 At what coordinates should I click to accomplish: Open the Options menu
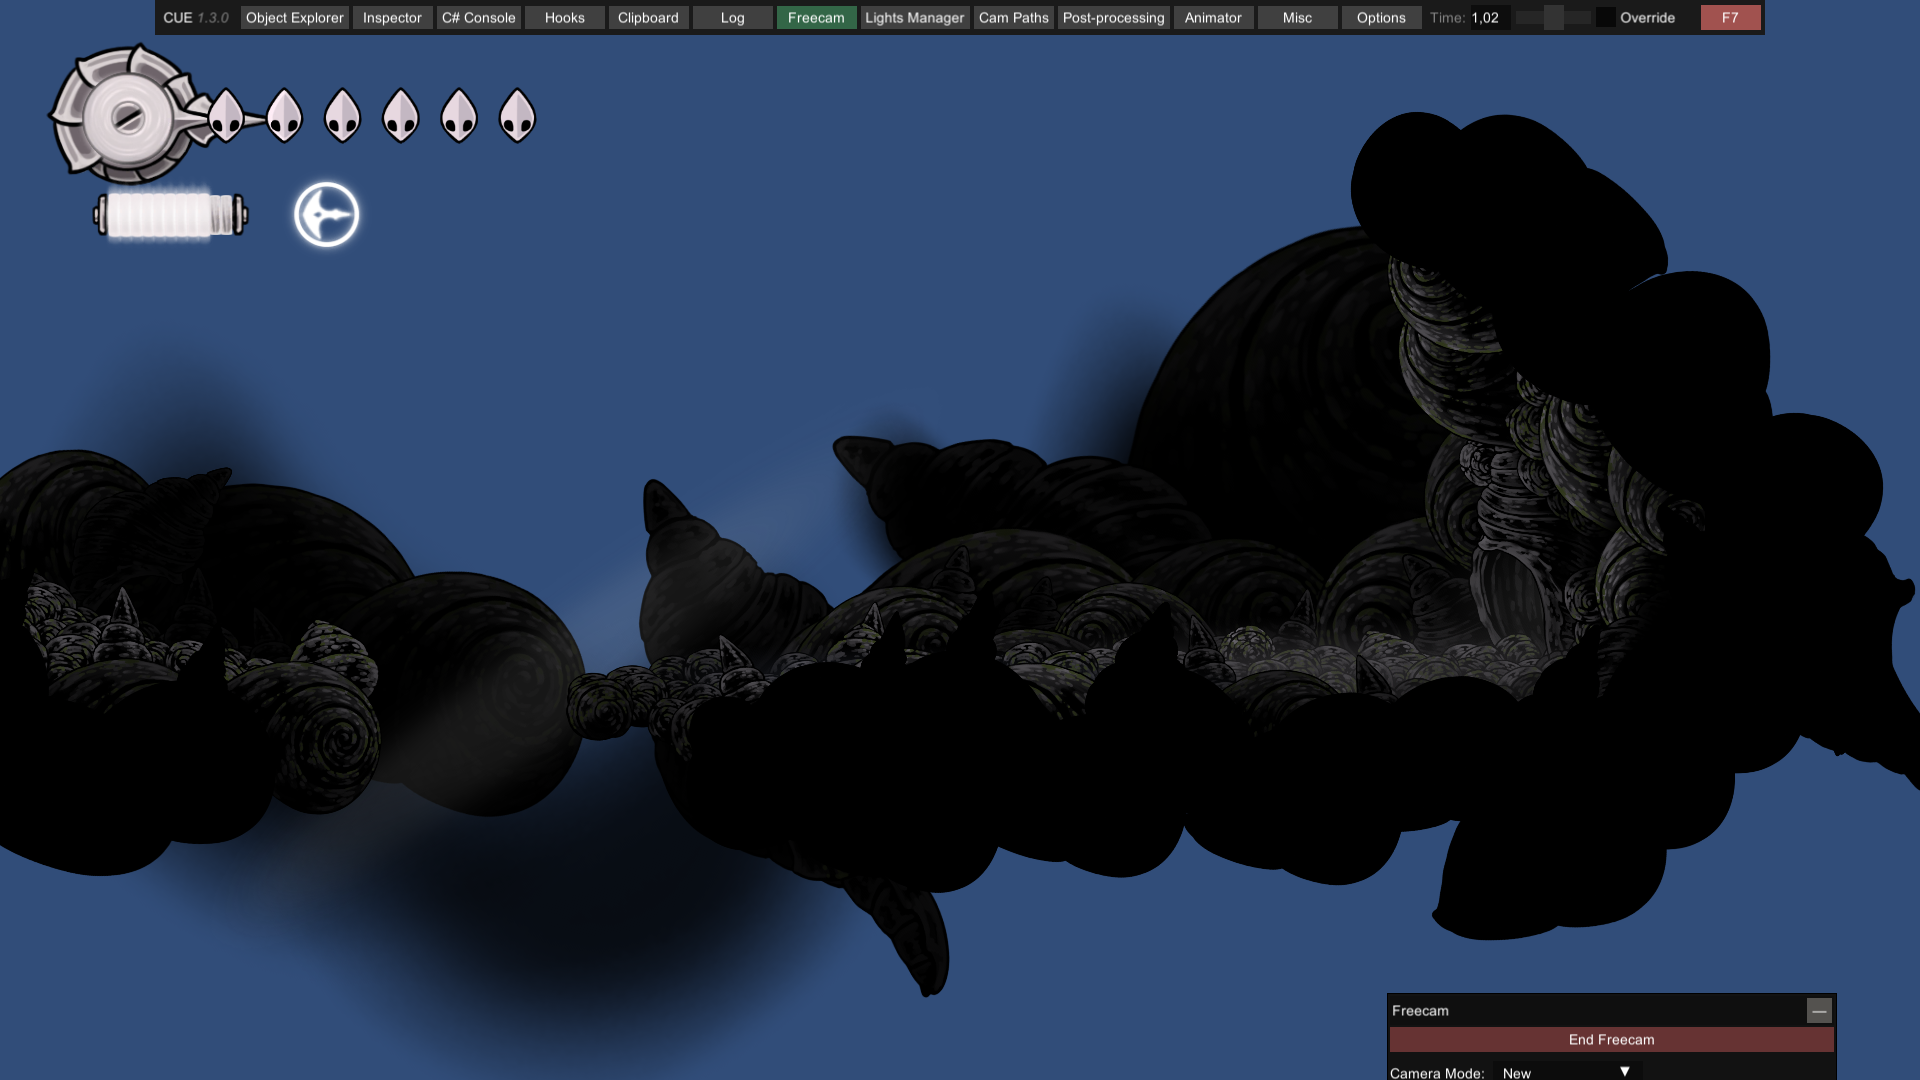pyautogui.click(x=1381, y=18)
